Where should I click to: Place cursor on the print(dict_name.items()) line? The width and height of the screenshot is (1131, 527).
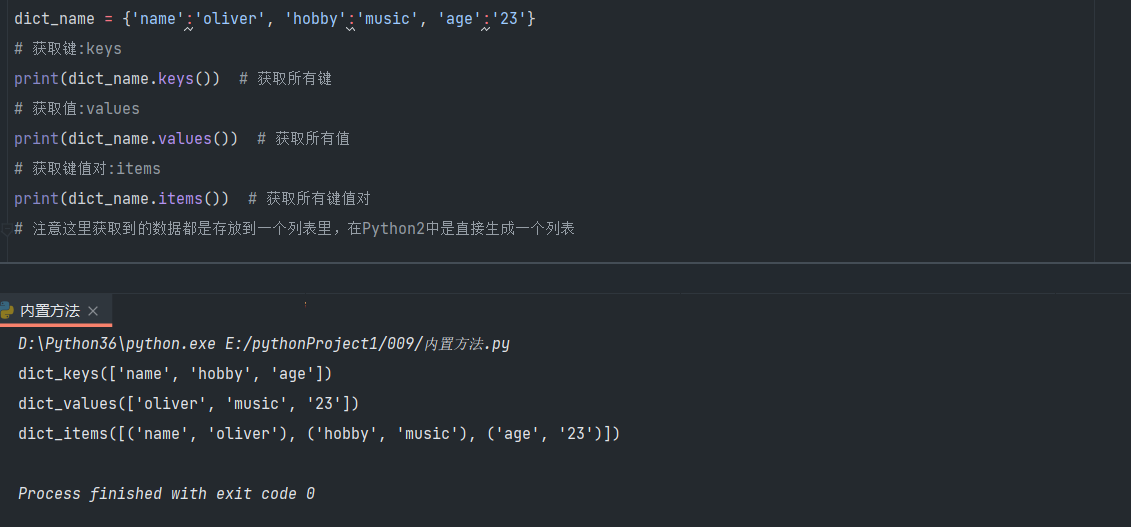click(121, 199)
